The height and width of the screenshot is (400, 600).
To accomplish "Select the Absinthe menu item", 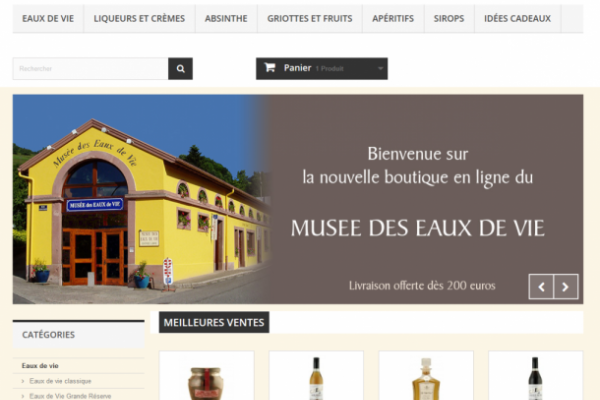I will [226, 18].
